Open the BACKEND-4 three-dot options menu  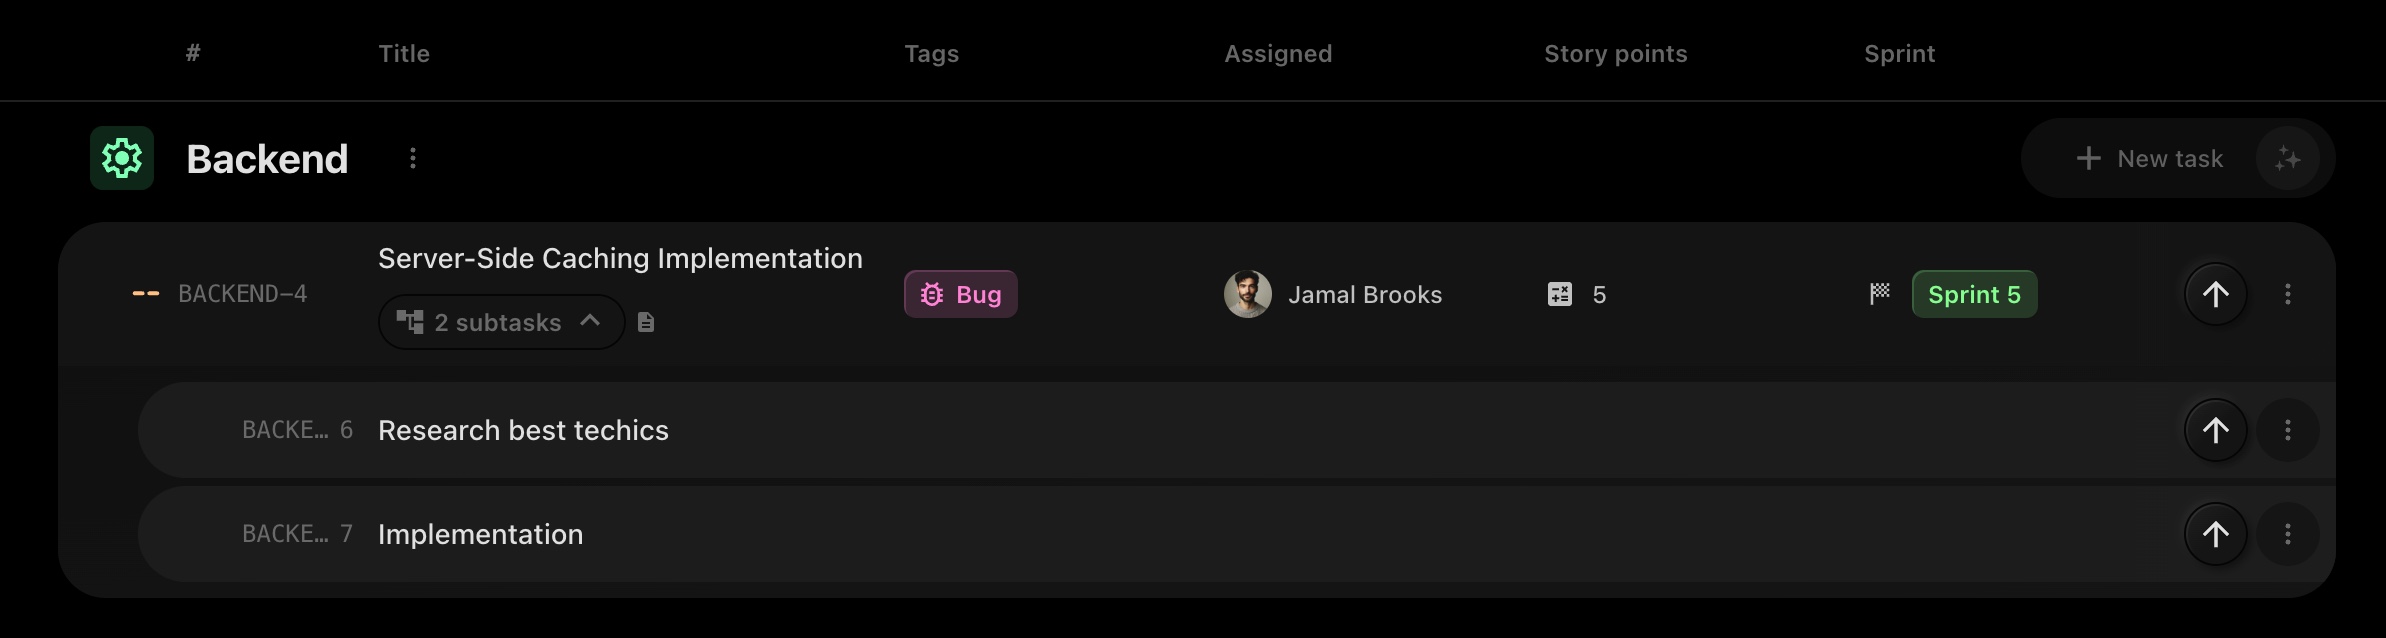[2287, 294]
